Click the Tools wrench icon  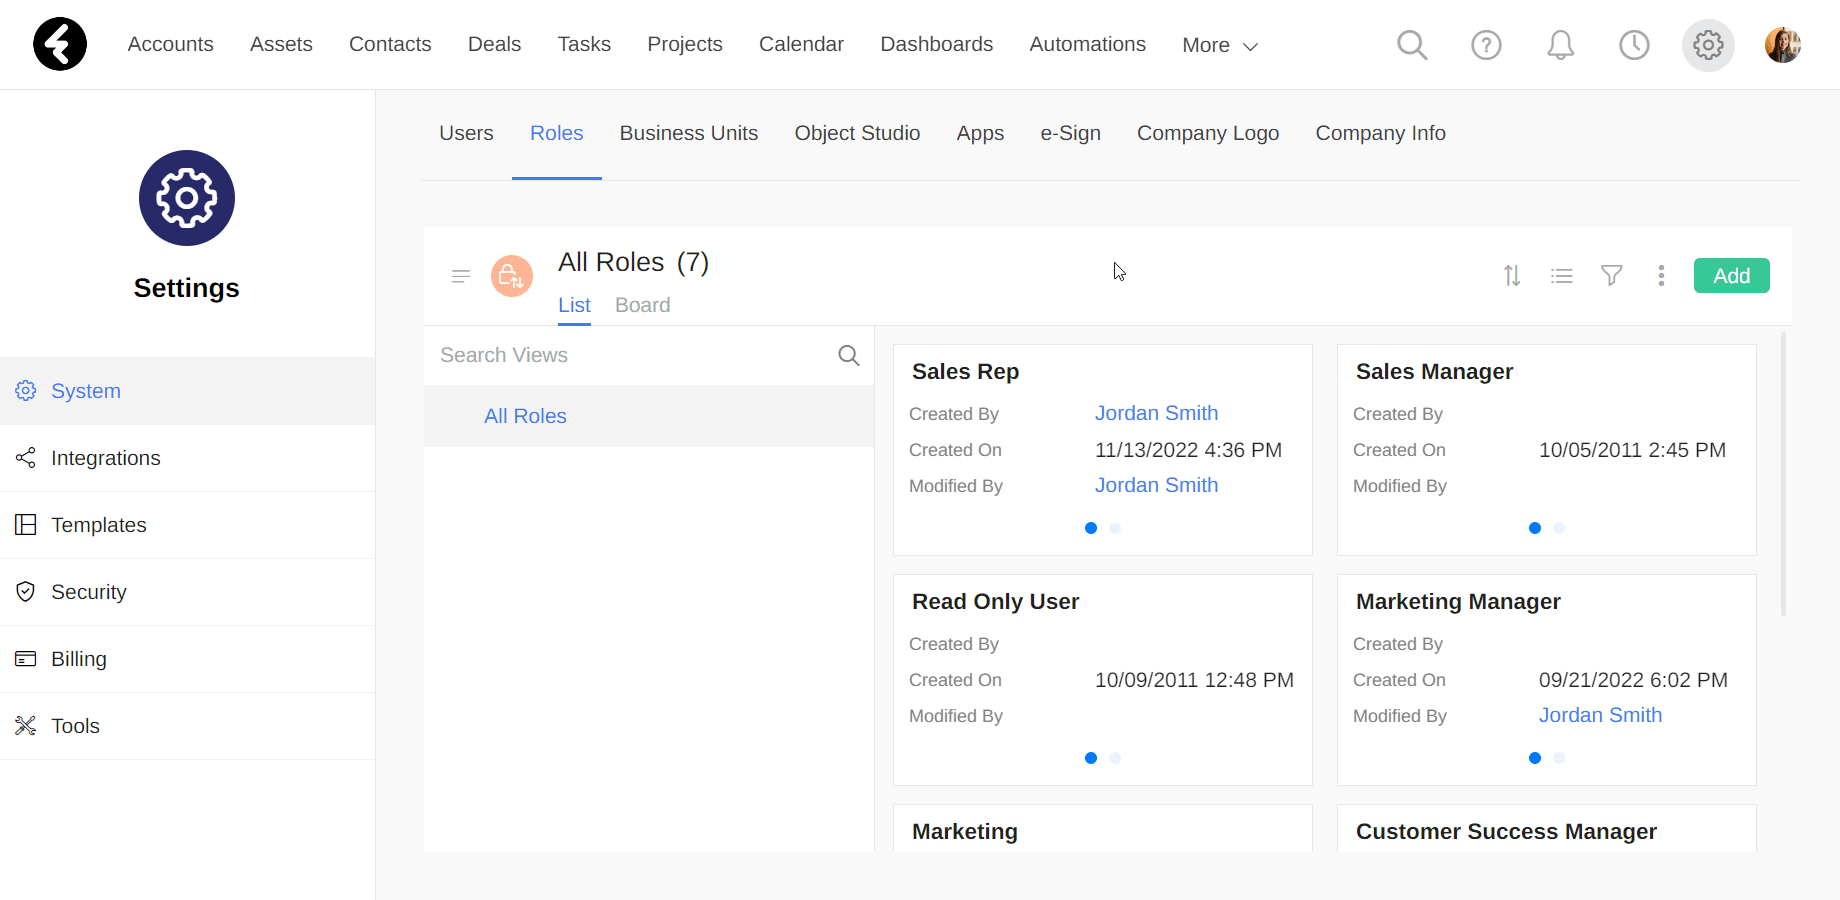click(26, 726)
